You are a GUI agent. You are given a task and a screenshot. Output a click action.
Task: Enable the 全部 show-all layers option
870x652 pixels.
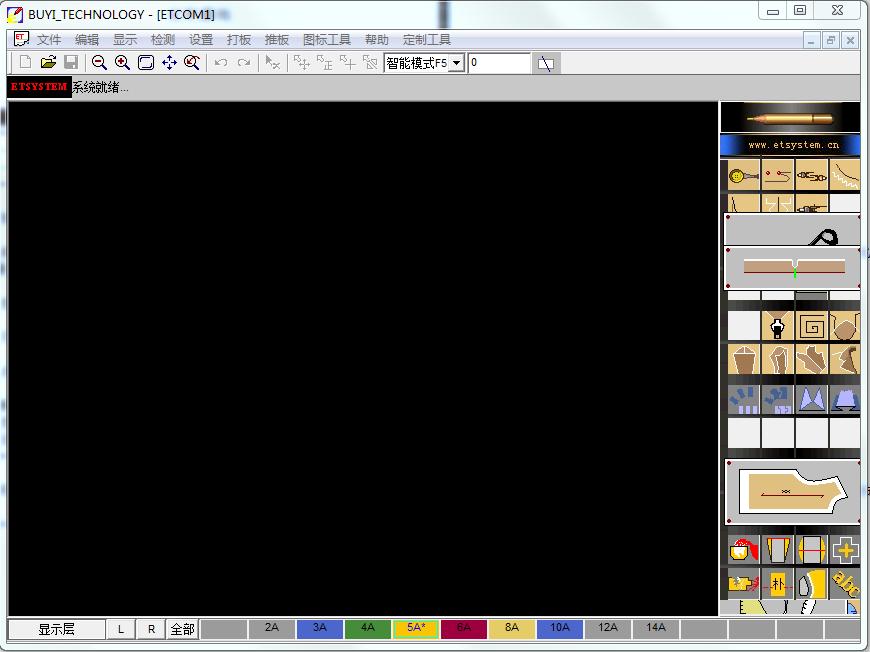click(181, 628)
